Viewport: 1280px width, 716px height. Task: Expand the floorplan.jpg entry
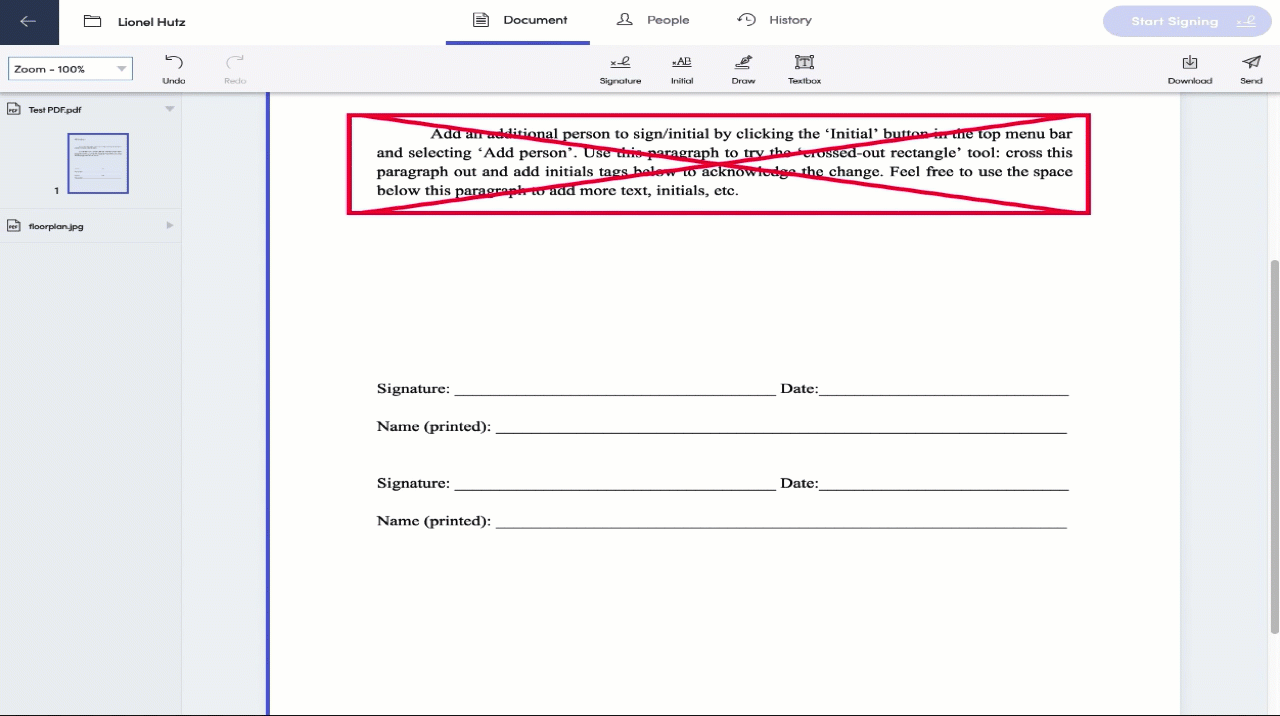[169, 225]
